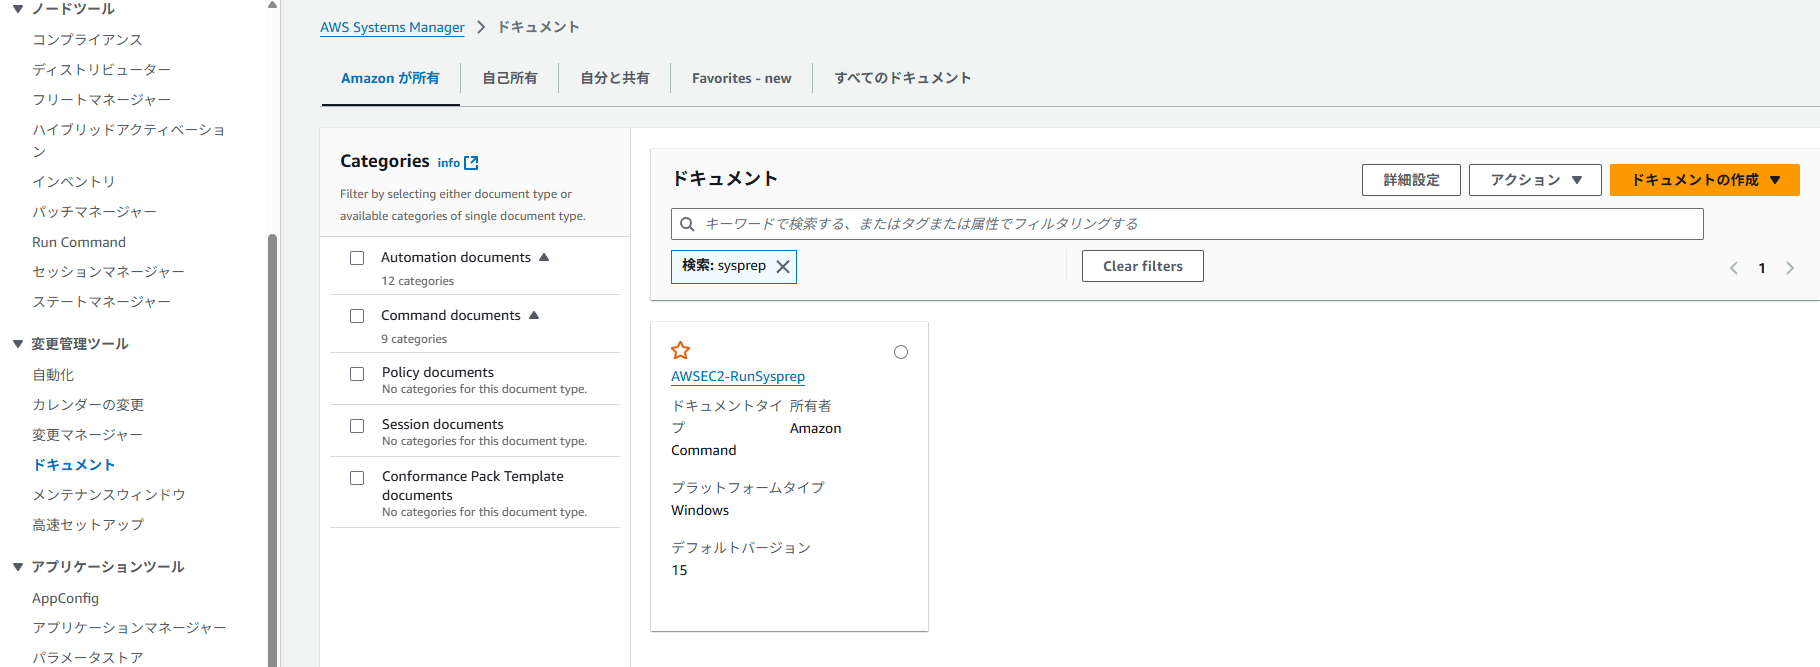Go to previous page of documents
1820x667 pixels.
point(1734,268)
